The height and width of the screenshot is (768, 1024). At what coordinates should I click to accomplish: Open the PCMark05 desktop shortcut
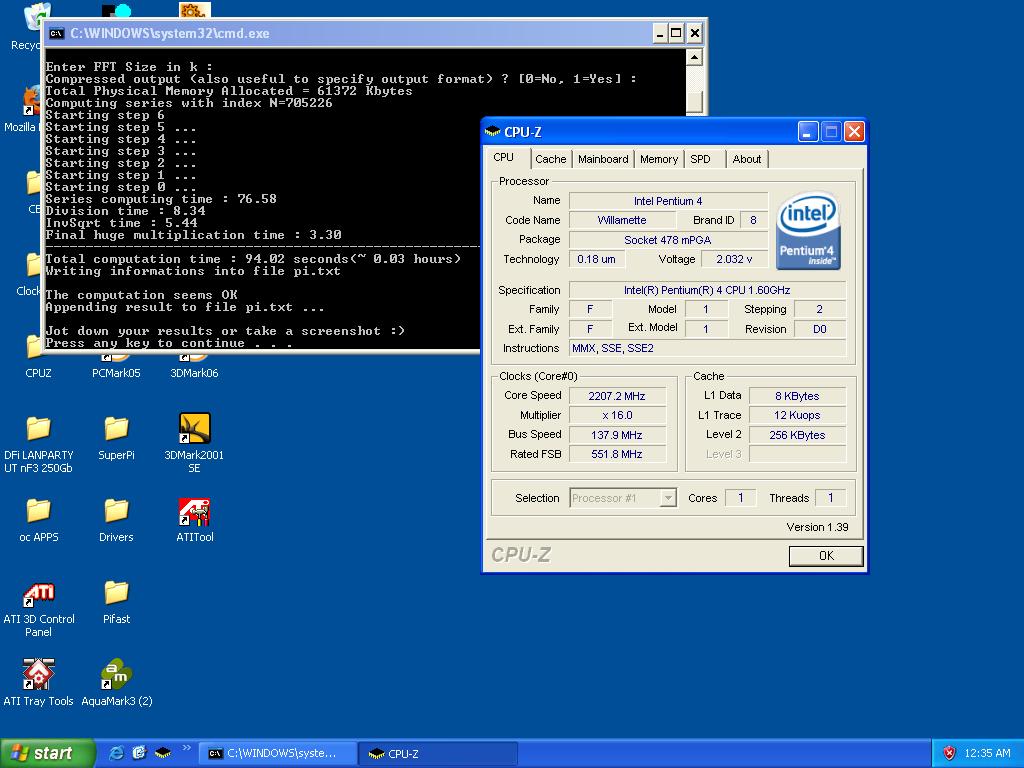116,366
